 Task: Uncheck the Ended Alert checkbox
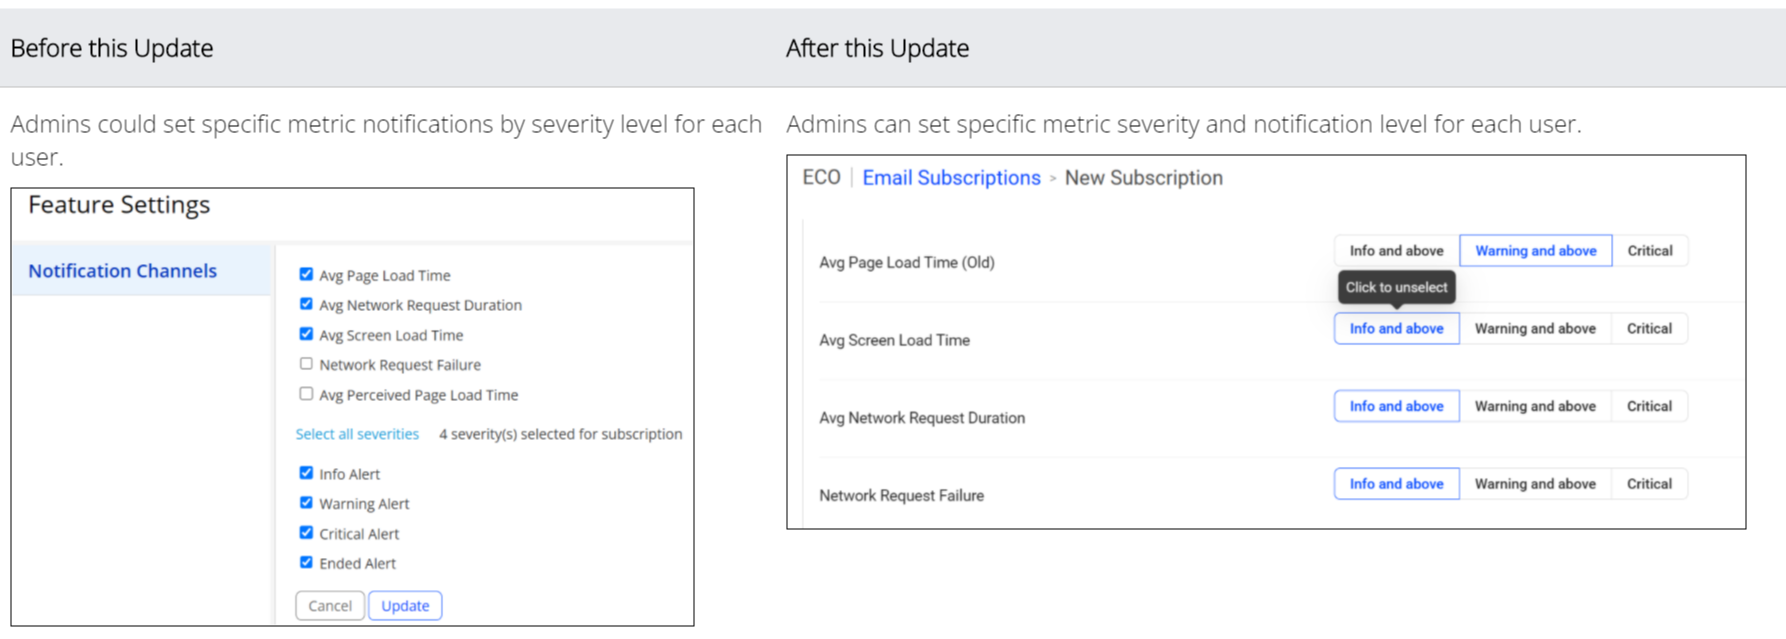(x=306, y=563)
